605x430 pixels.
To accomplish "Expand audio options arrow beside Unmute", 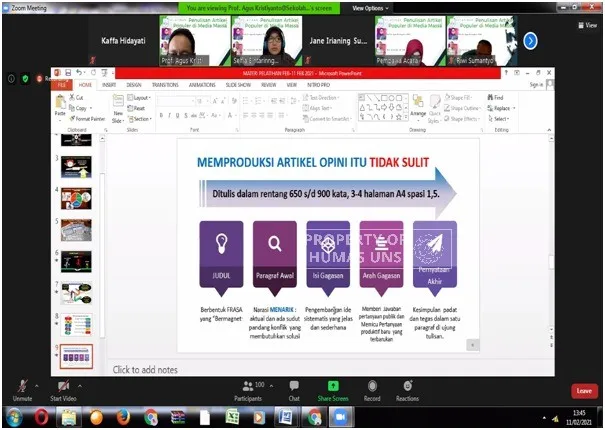I will click(36, 385).
